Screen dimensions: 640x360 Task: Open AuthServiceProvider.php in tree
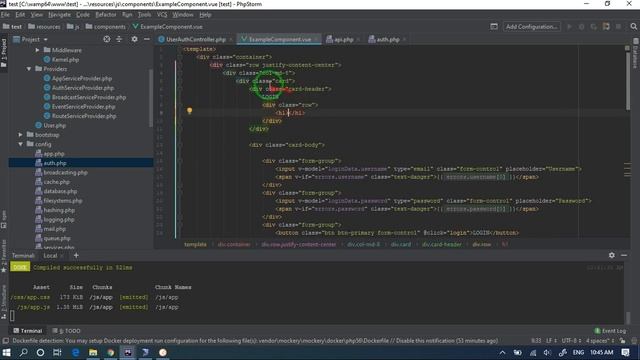pos(83,88)
